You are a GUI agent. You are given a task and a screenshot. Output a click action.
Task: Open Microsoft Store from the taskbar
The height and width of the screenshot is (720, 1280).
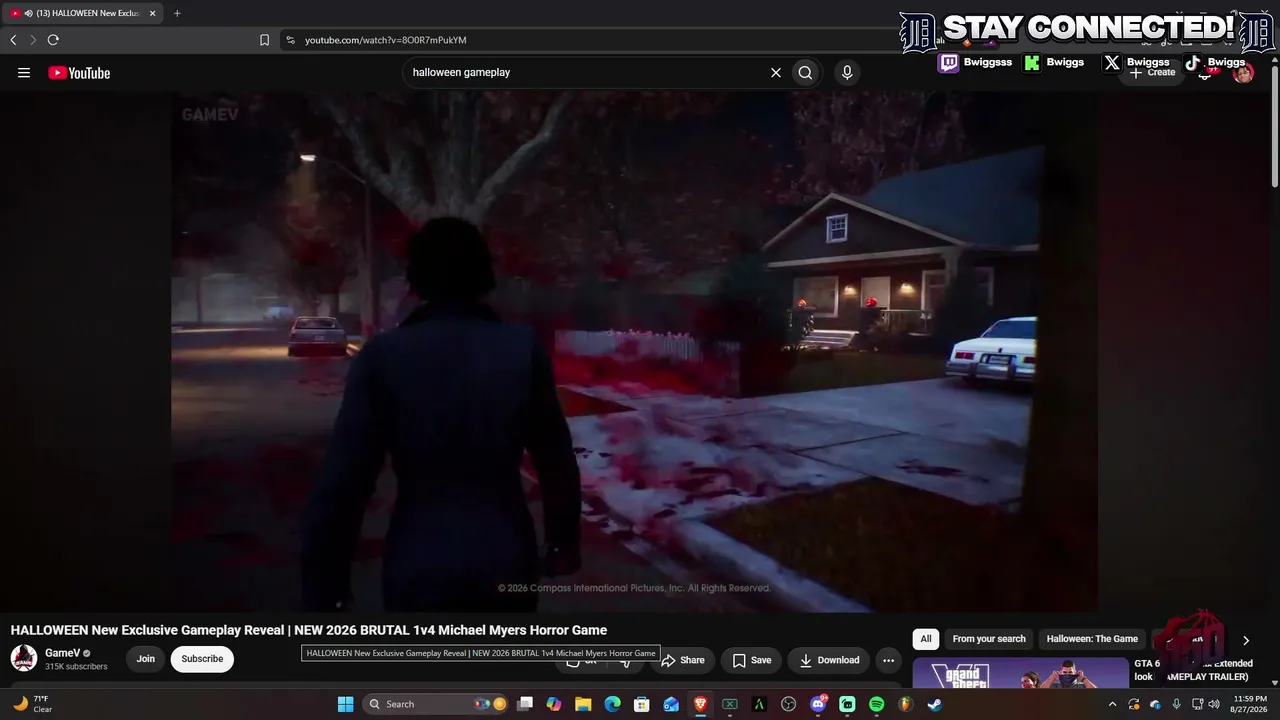click(x=642, y=704)
